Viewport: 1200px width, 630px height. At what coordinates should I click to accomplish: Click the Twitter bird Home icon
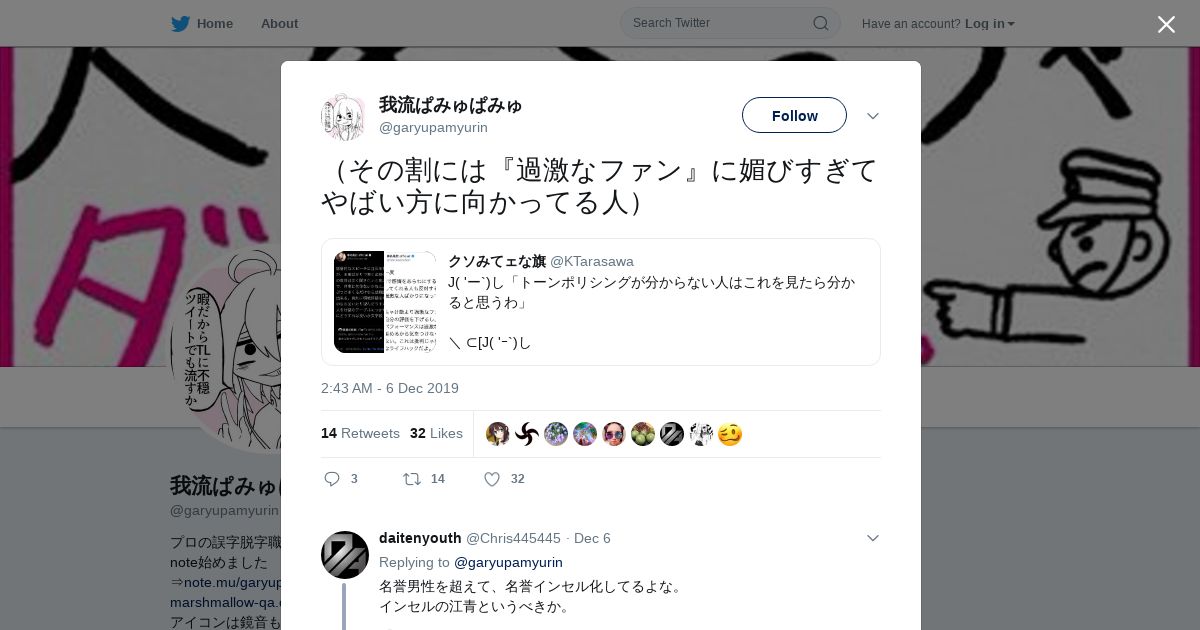coord(180,23)
